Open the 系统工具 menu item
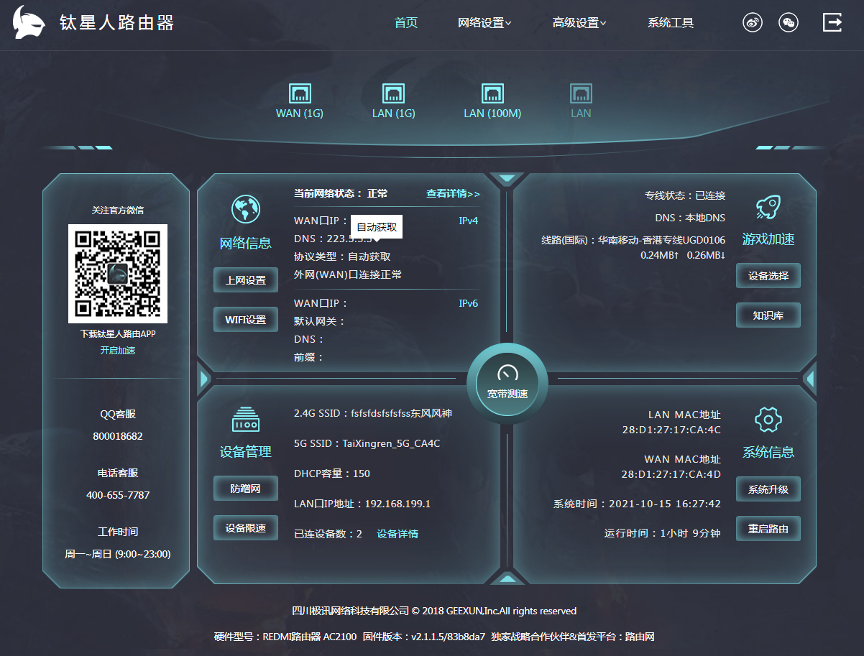This screenshot has width=864, height=656. (670, 23)
